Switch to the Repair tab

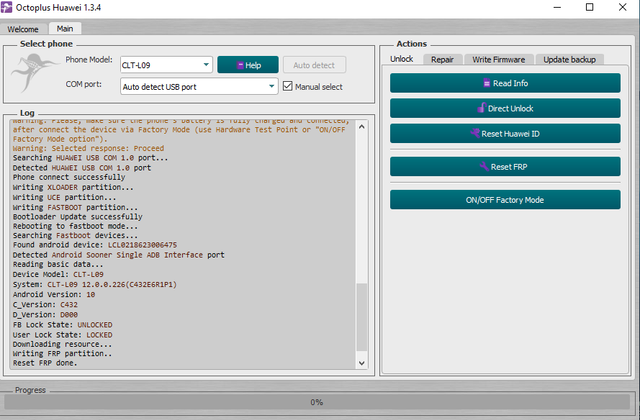(442, 60)
